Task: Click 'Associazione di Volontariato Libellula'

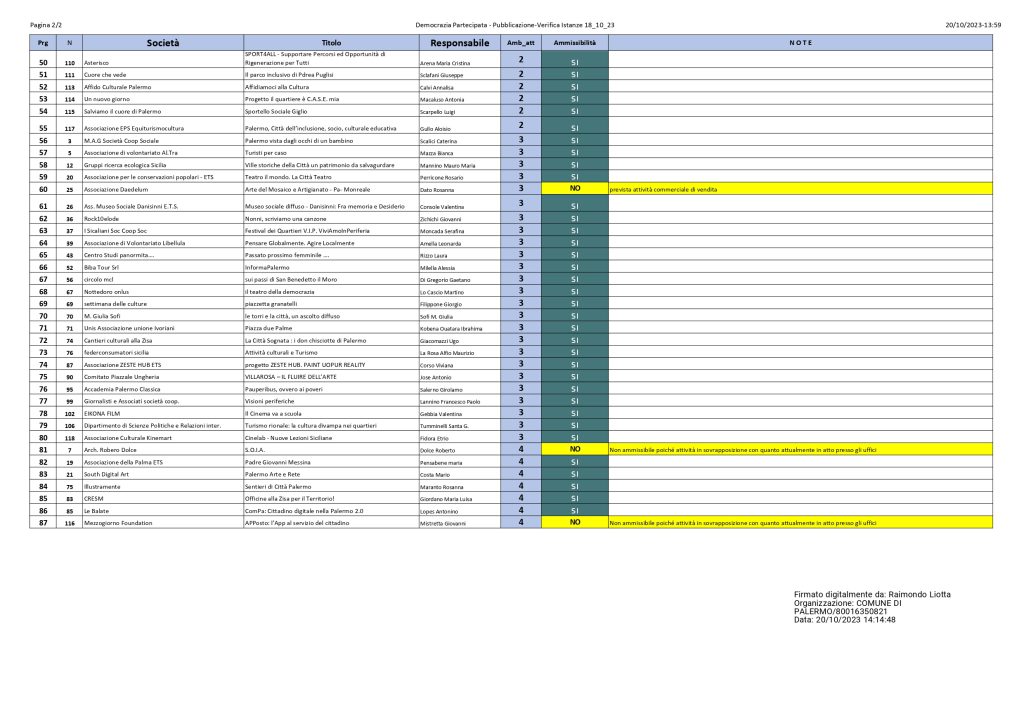Action: click(163, 243)
